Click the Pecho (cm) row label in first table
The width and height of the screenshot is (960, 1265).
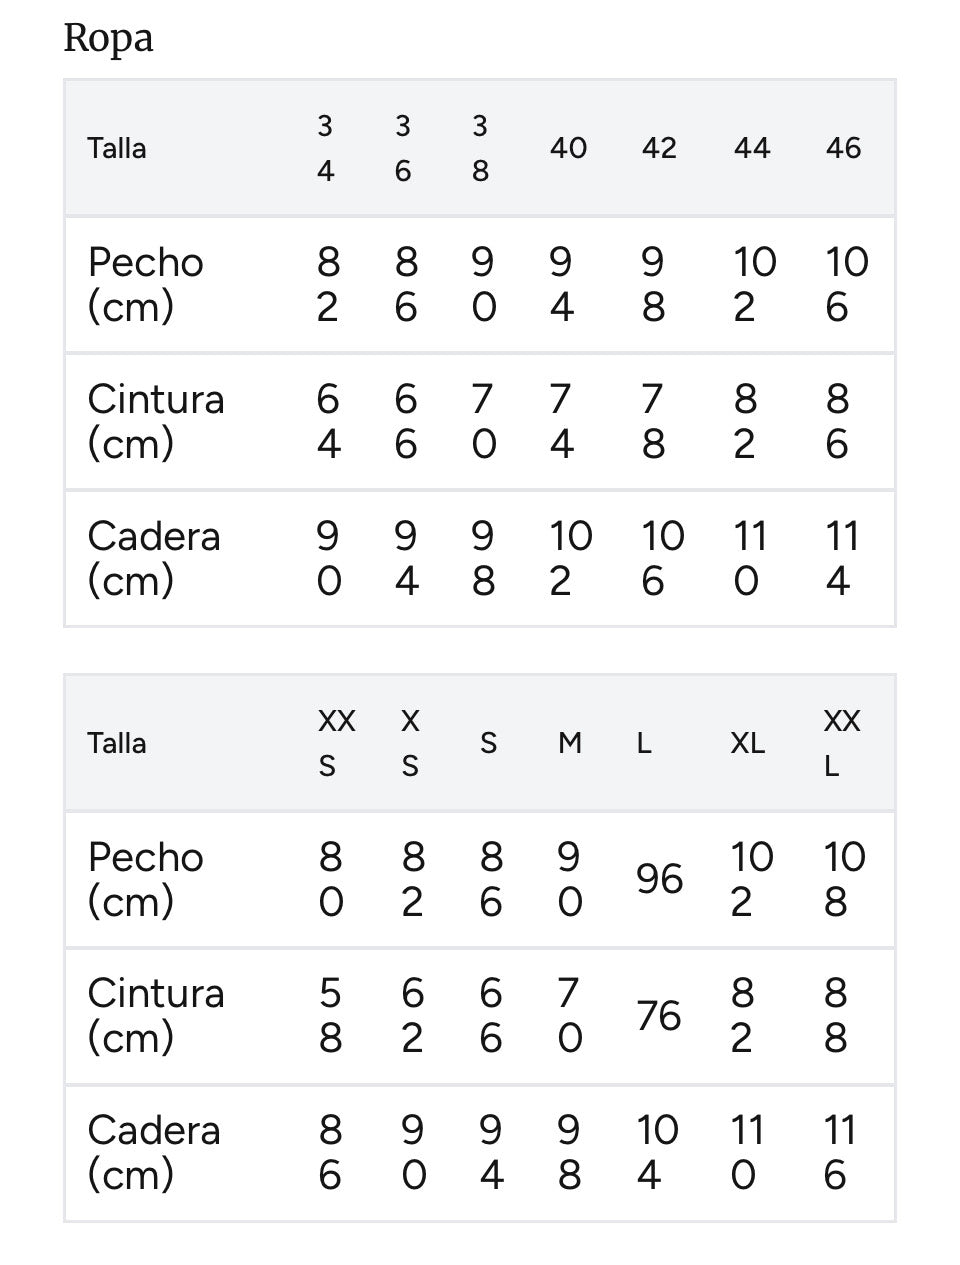[146, 284]
